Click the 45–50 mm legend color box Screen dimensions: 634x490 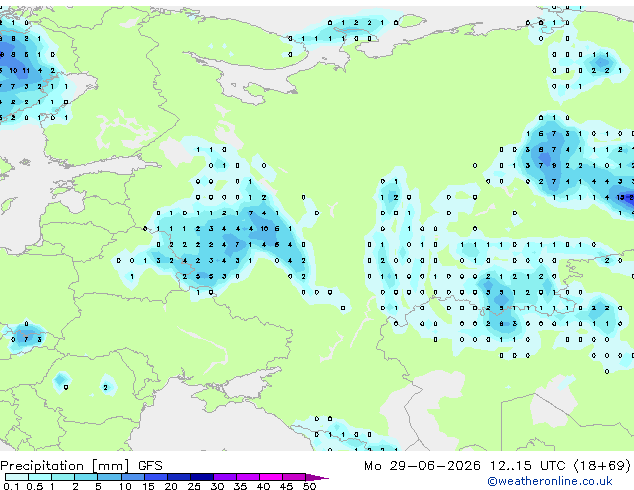[x=294, y=477]
